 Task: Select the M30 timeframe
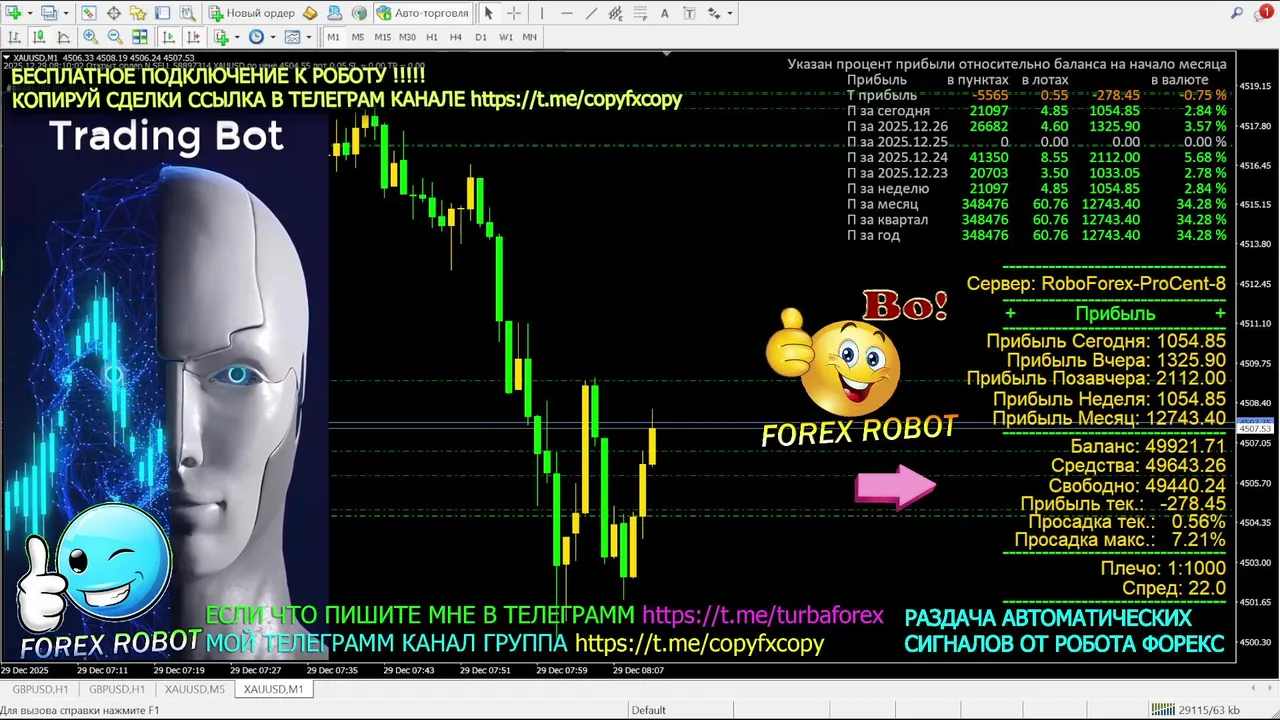pyautogui.click(x=407, y=37)
